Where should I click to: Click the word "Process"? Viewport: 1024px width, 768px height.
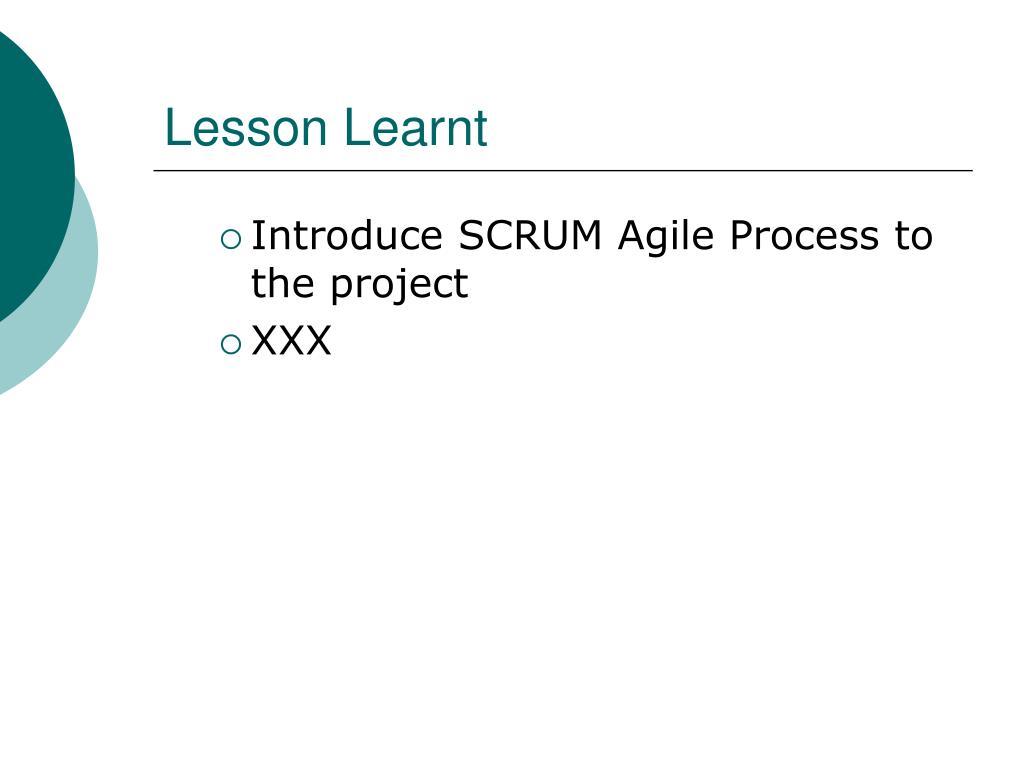(804, 235)
